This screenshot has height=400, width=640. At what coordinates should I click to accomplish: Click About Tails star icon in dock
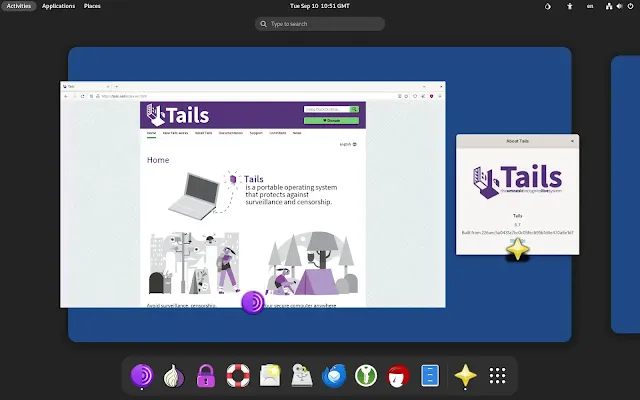[465, 376]
